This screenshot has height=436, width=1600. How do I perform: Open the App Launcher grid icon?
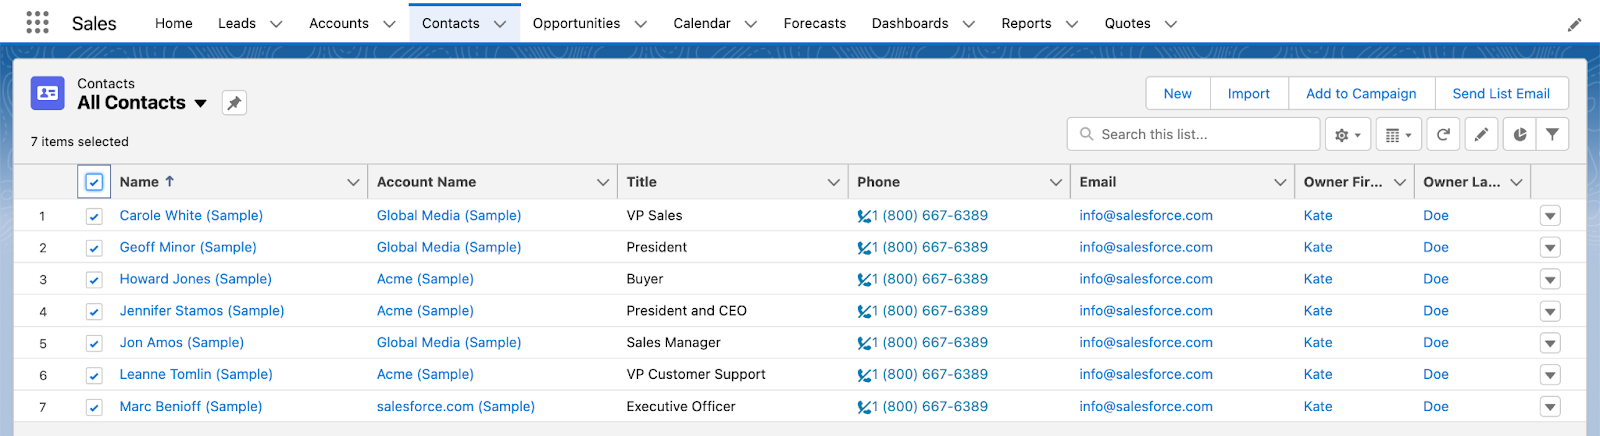pyautogui.click(x=37, y=23)
